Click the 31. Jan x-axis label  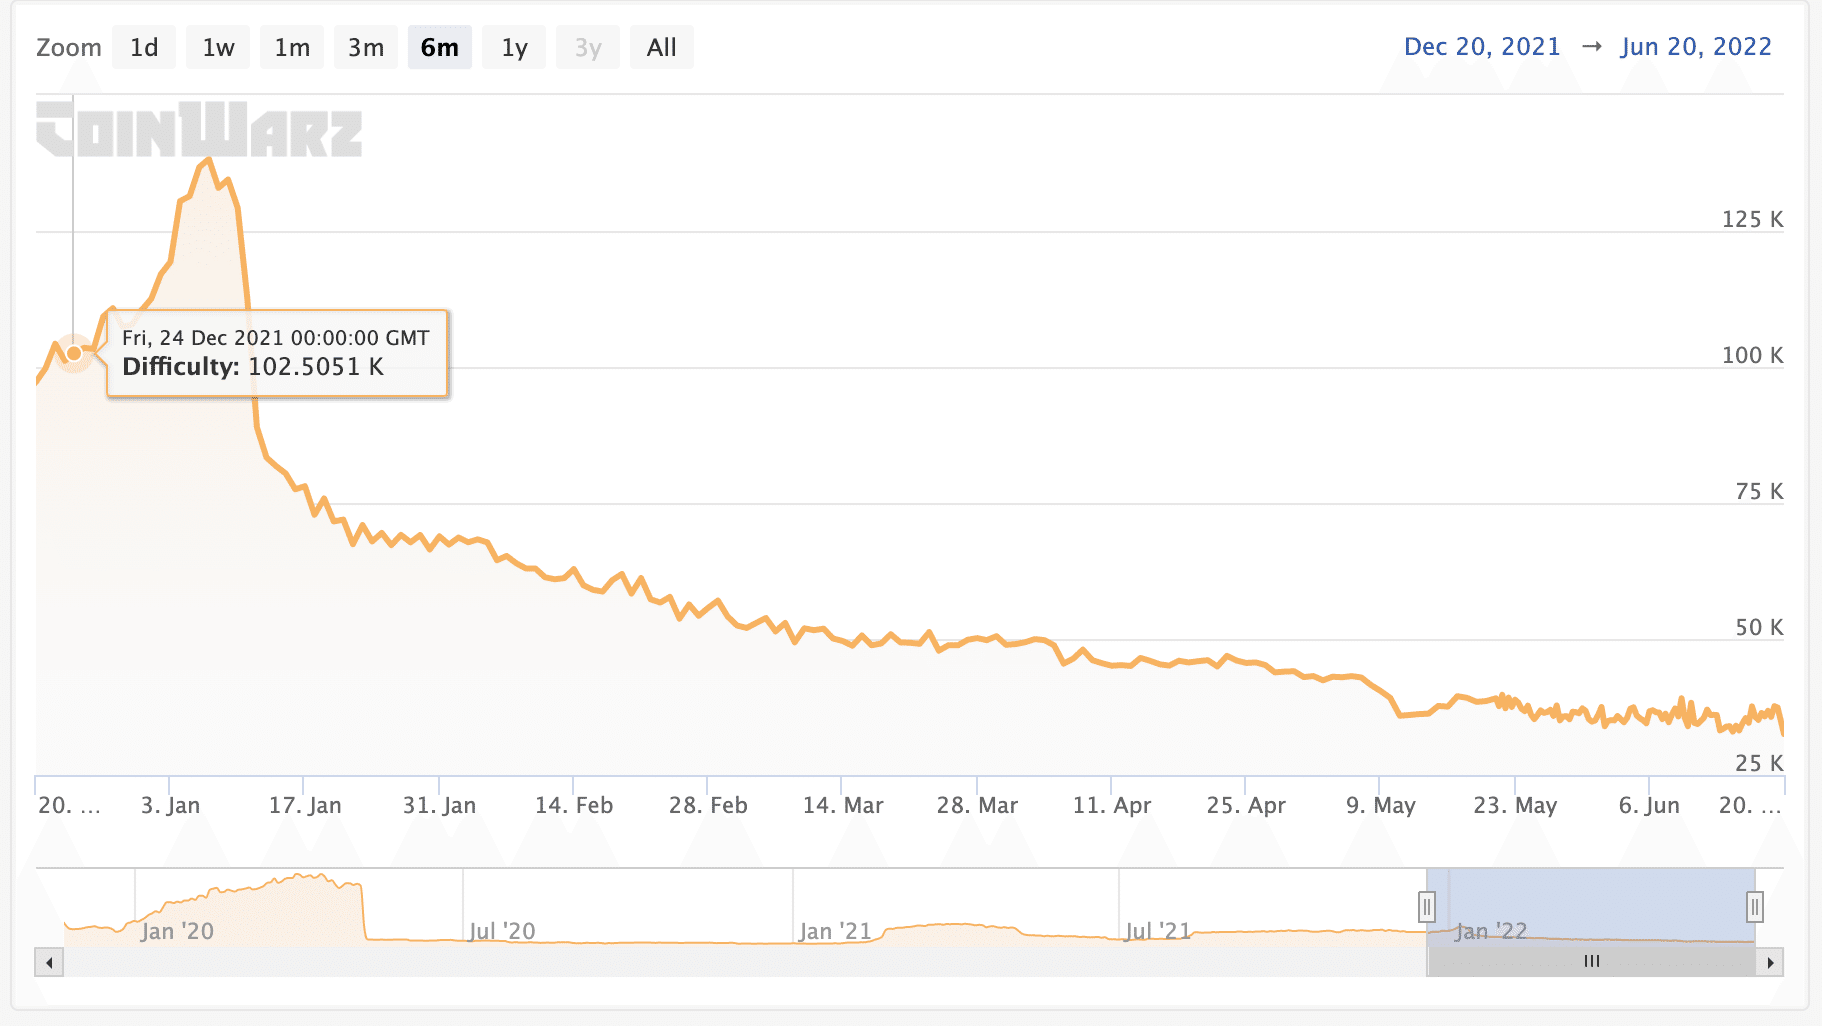click(439, 805)
